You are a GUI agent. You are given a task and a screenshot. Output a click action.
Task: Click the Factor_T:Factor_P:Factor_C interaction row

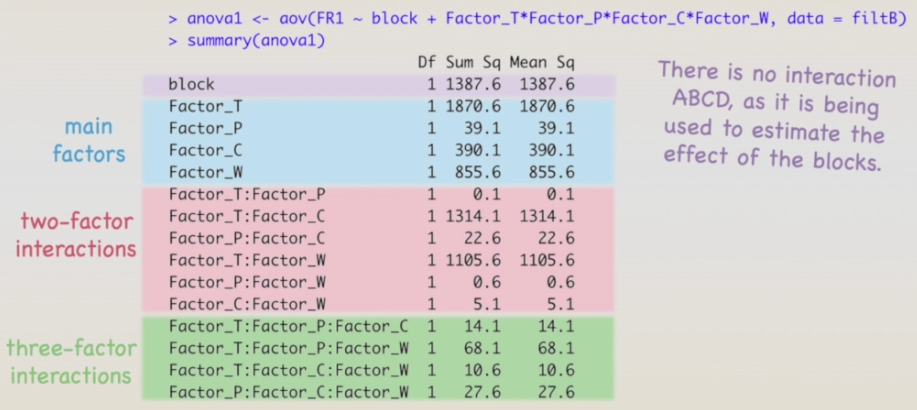point(289,326)
